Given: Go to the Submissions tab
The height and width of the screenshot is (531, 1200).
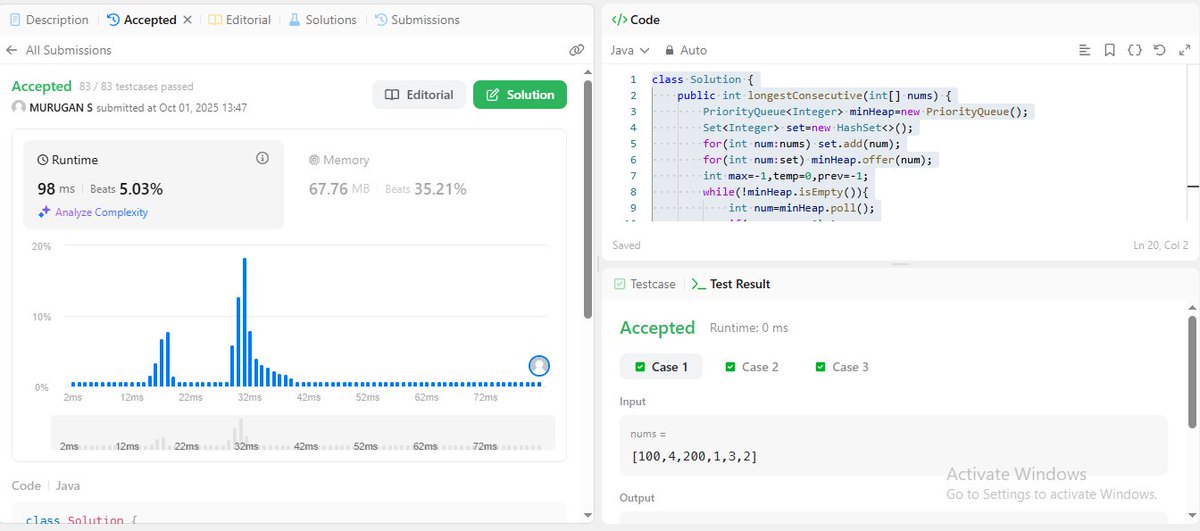Looking at the screenshot, I should (417, 20).
